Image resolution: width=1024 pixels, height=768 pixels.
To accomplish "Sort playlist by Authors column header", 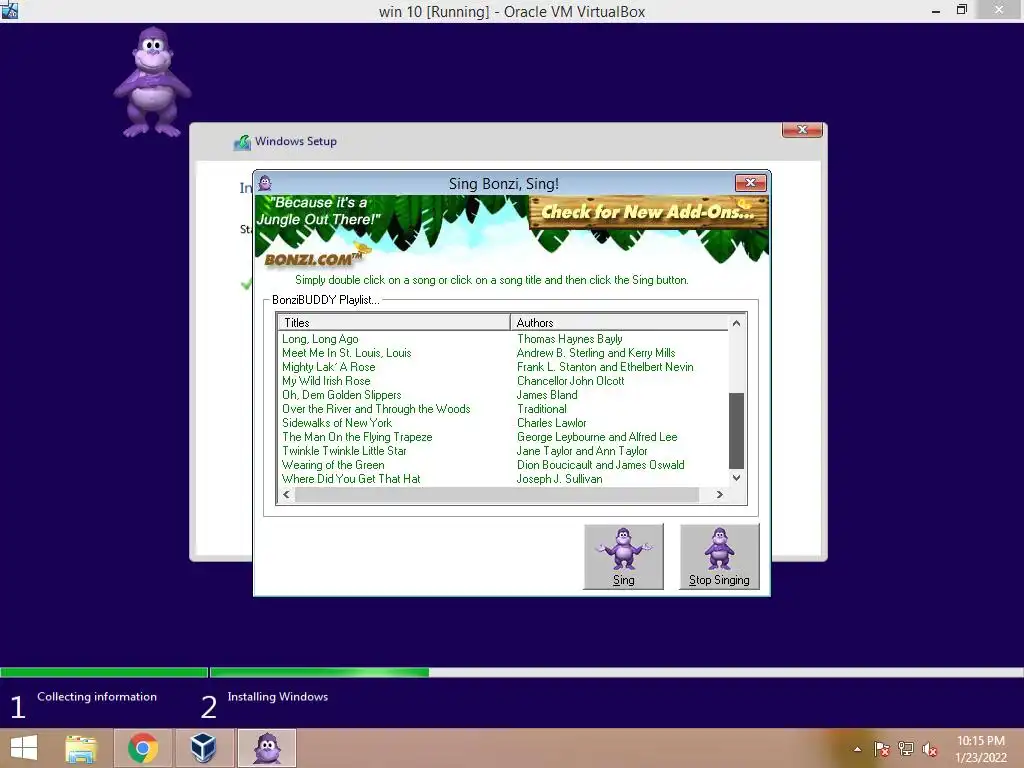I will [619, 323].
